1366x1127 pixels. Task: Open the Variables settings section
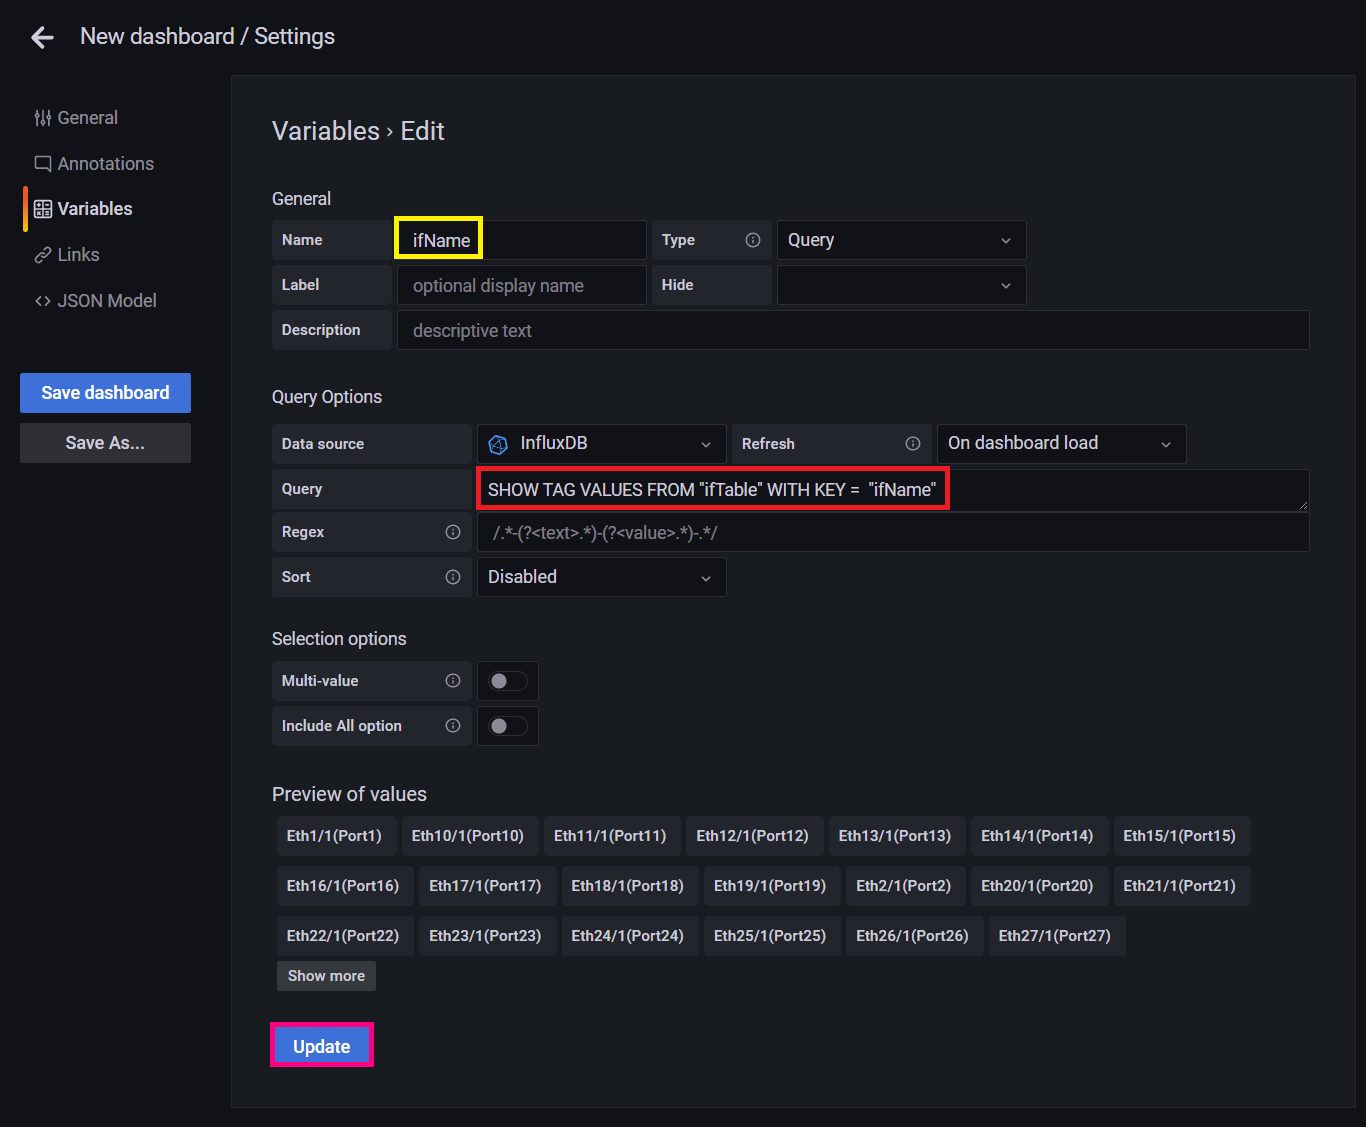click(83, 209)
